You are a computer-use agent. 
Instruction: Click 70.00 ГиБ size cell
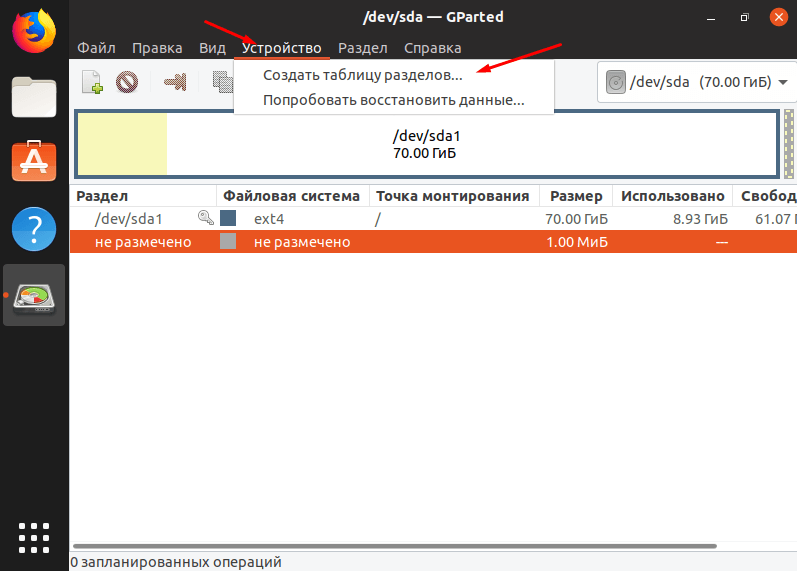coord(576,219)
